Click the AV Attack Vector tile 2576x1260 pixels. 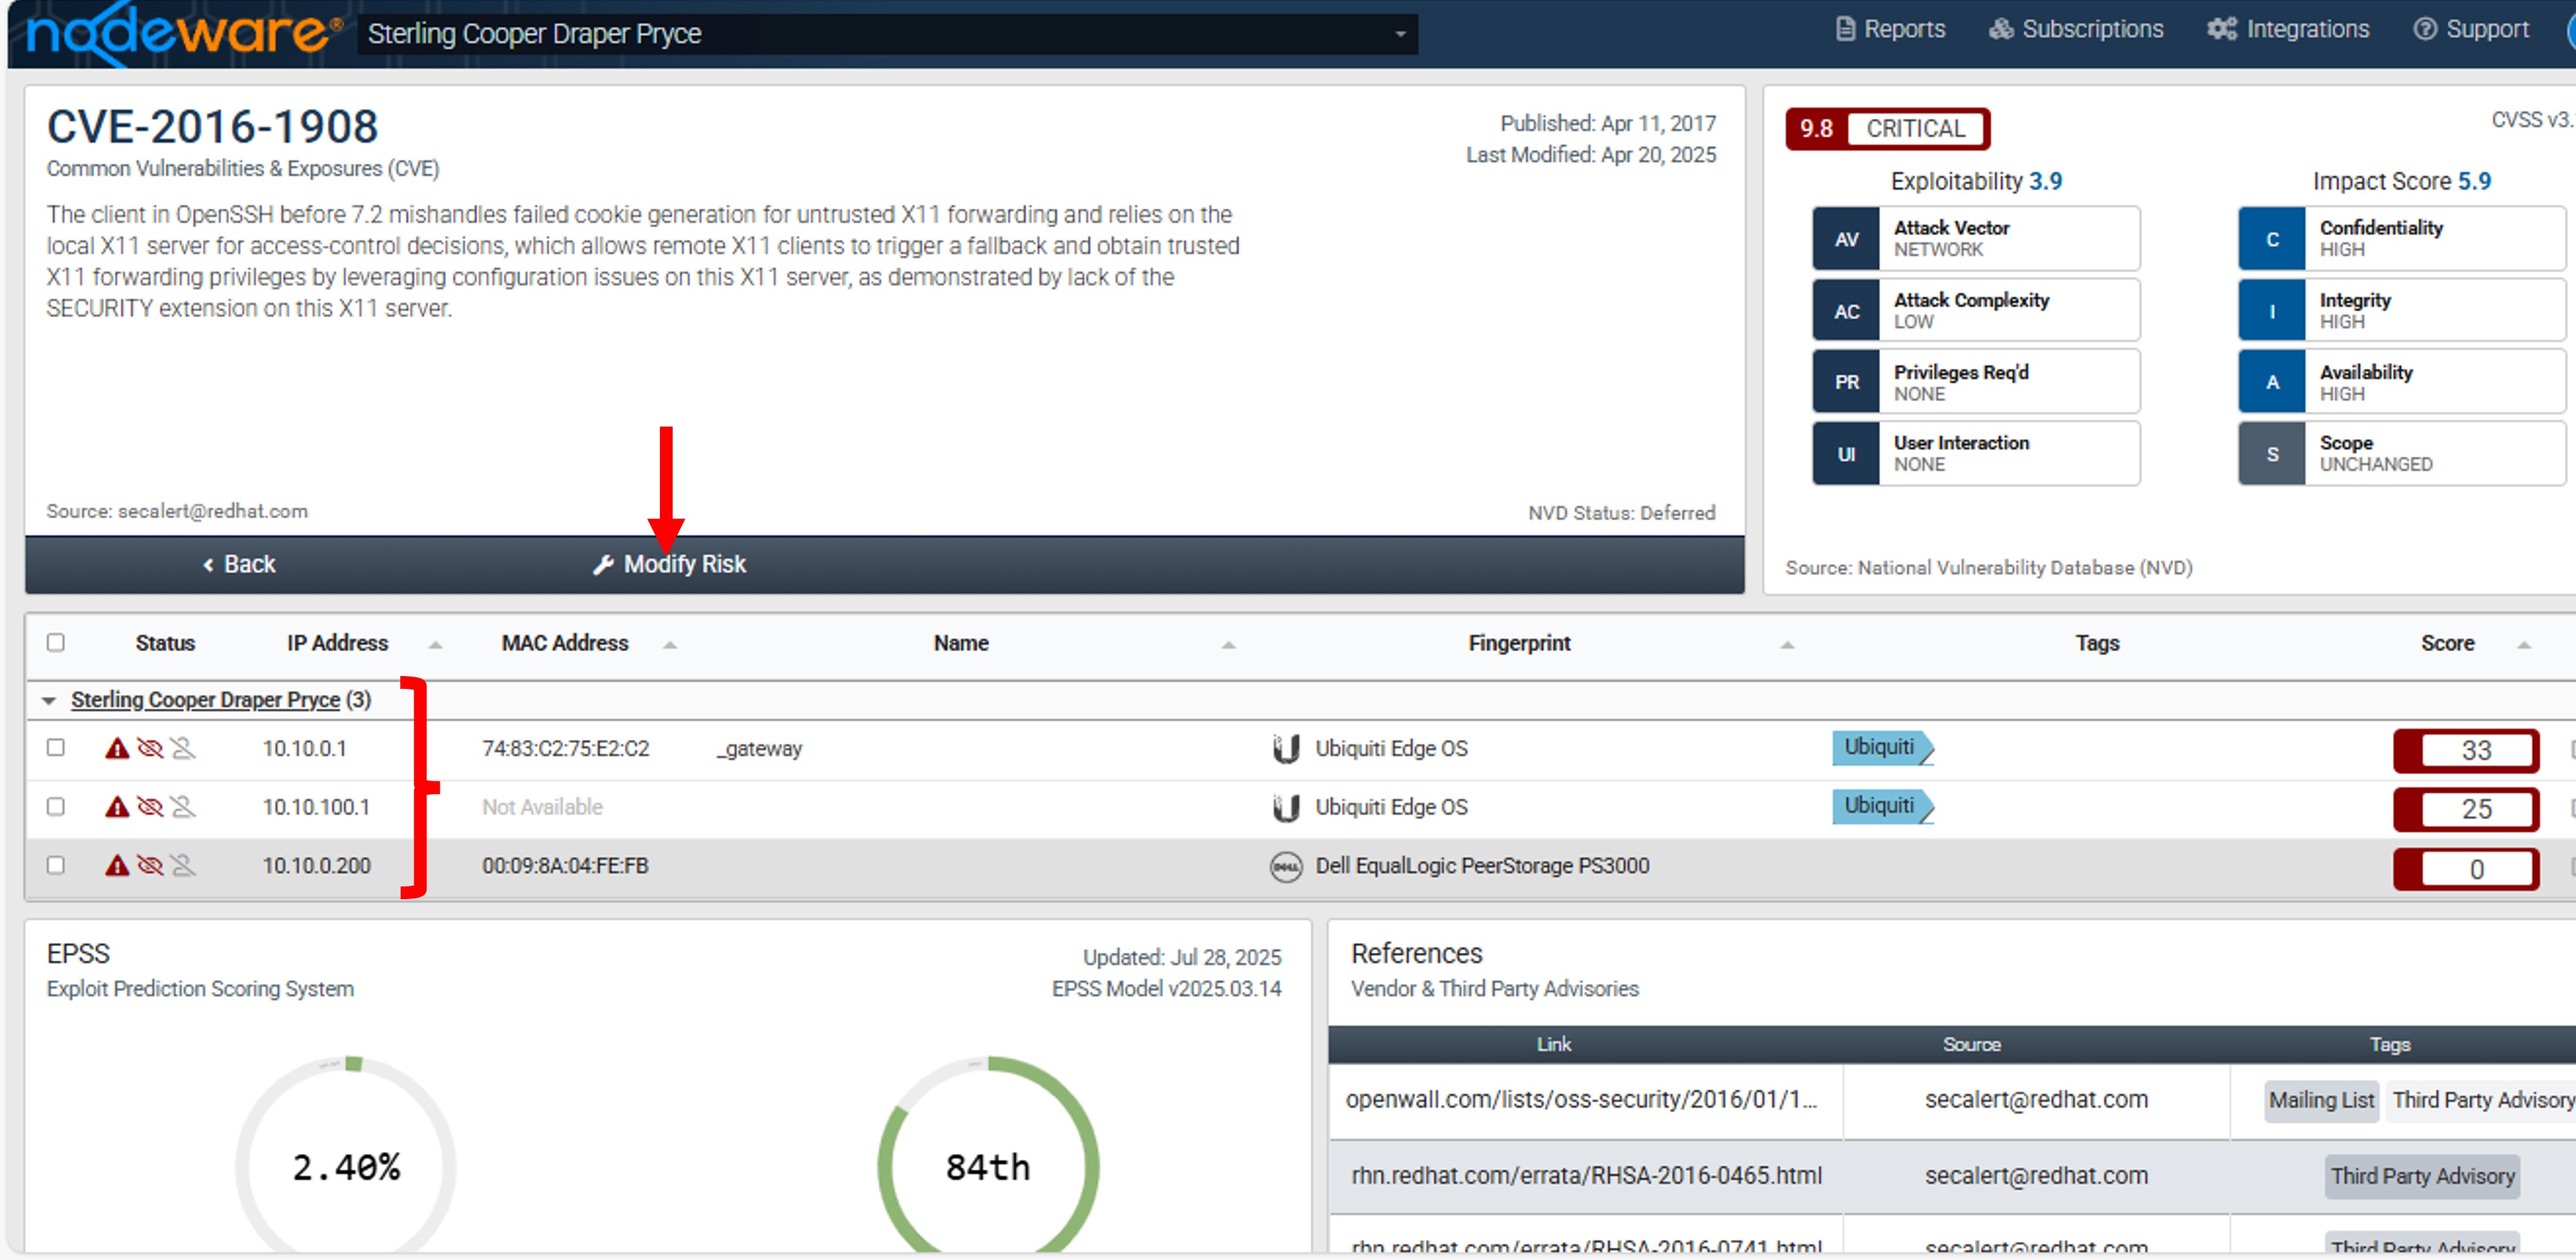pos(1976,239)
